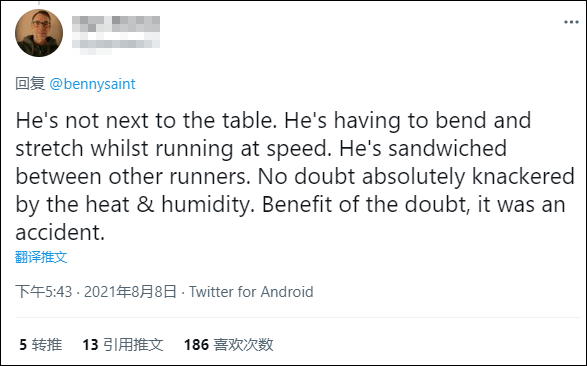This screenshot has width=587, height=366.
Task: Click the blurred username handle
Action: pyautogui.click(x=116, y=40)
